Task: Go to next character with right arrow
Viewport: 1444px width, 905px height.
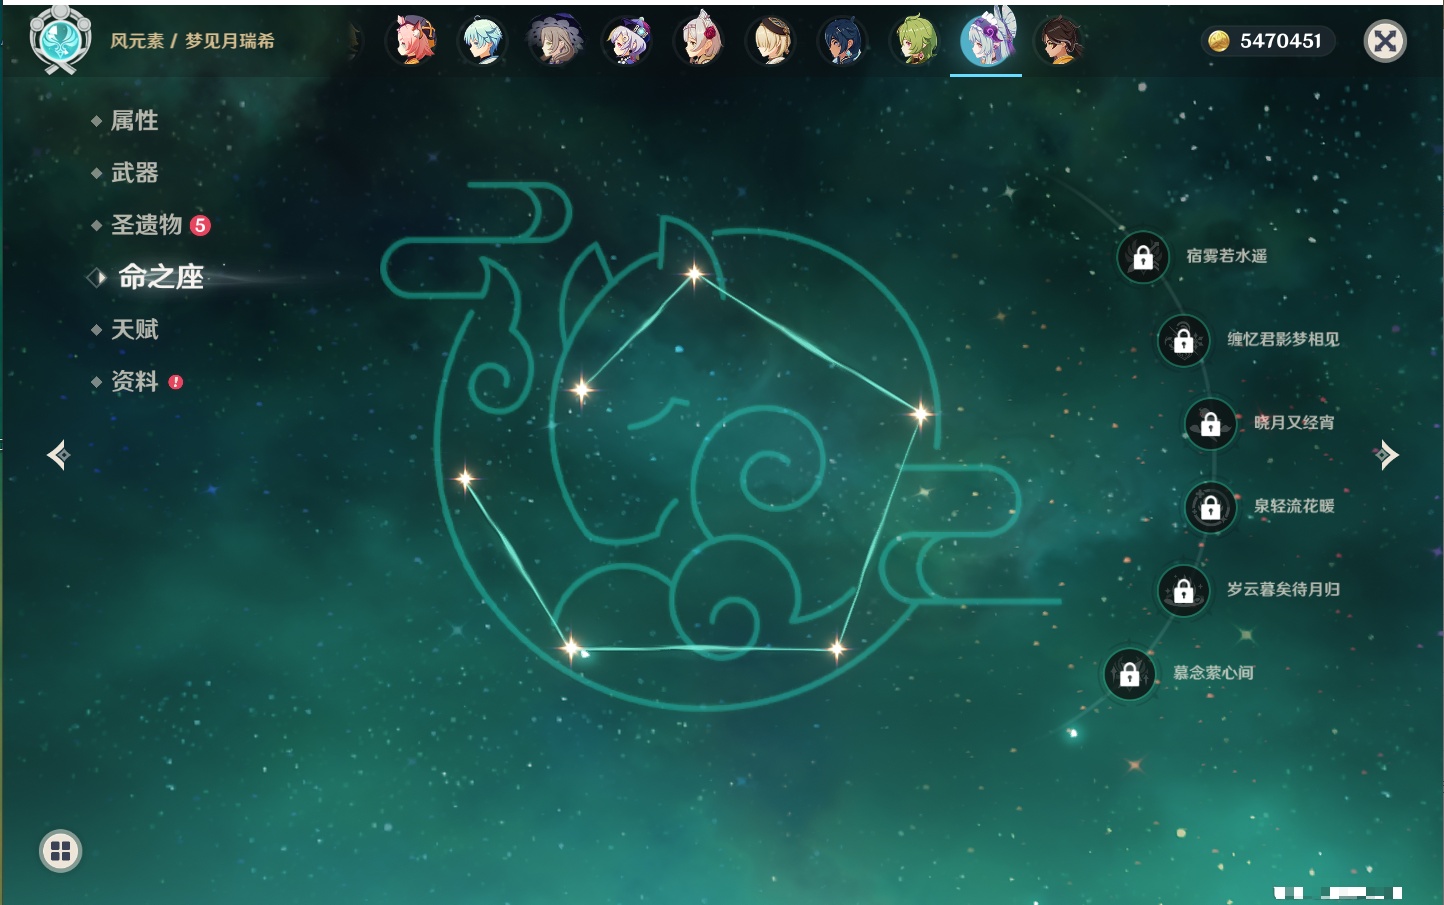Action: 1386,455
